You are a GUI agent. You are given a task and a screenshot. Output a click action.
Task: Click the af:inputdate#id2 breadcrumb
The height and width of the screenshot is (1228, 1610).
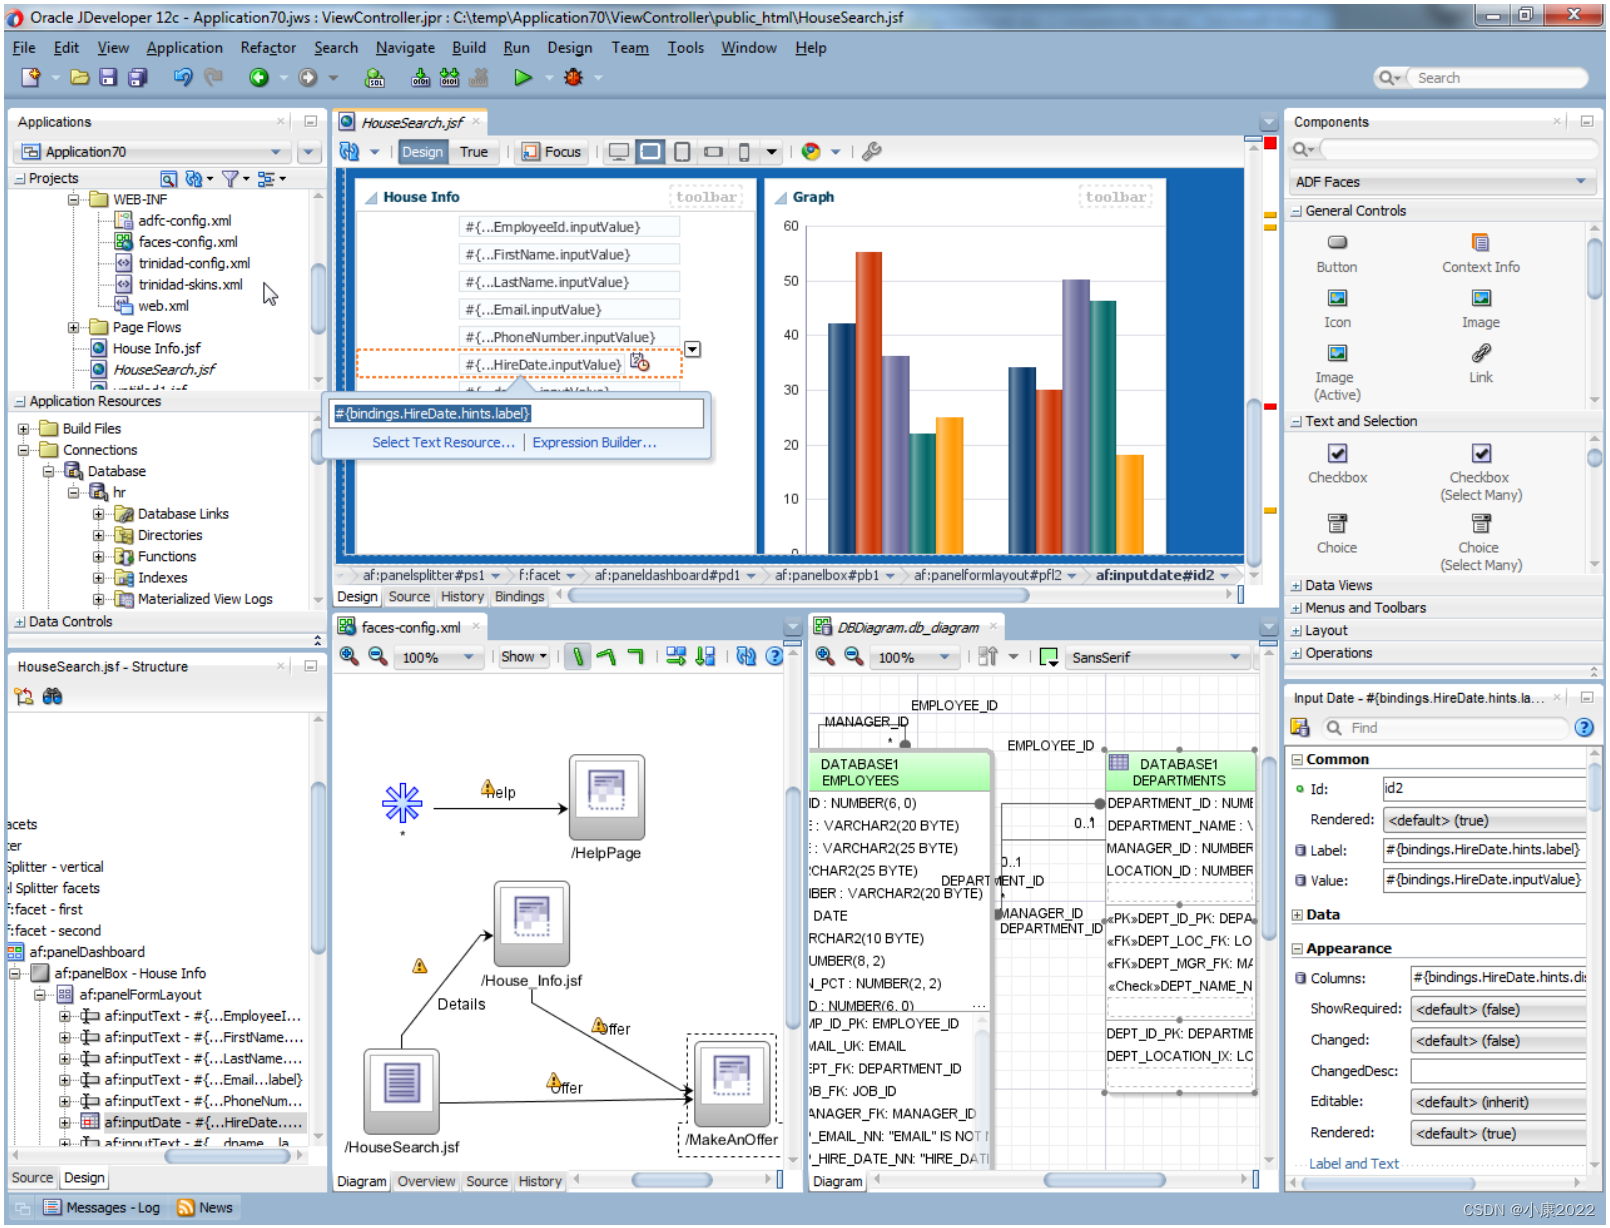(1154, 575)
